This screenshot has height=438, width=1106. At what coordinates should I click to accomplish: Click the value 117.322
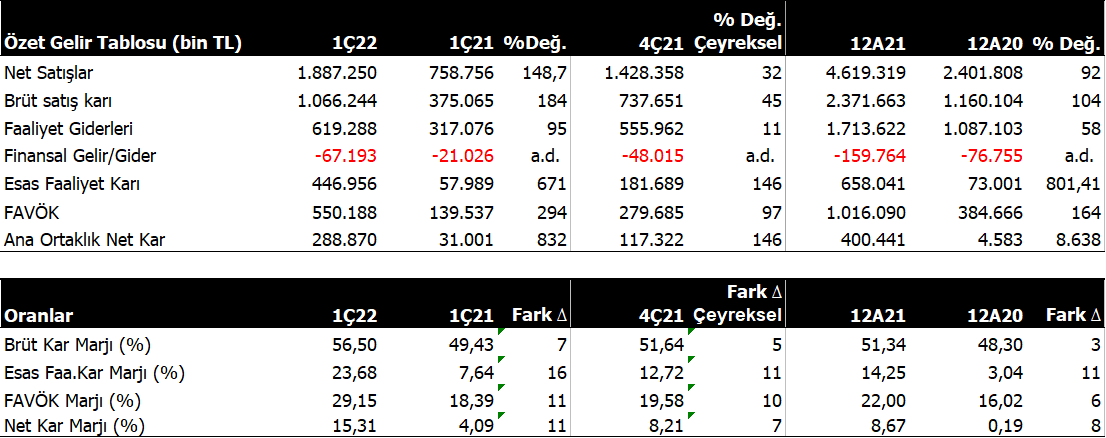(x=650, y=240)
